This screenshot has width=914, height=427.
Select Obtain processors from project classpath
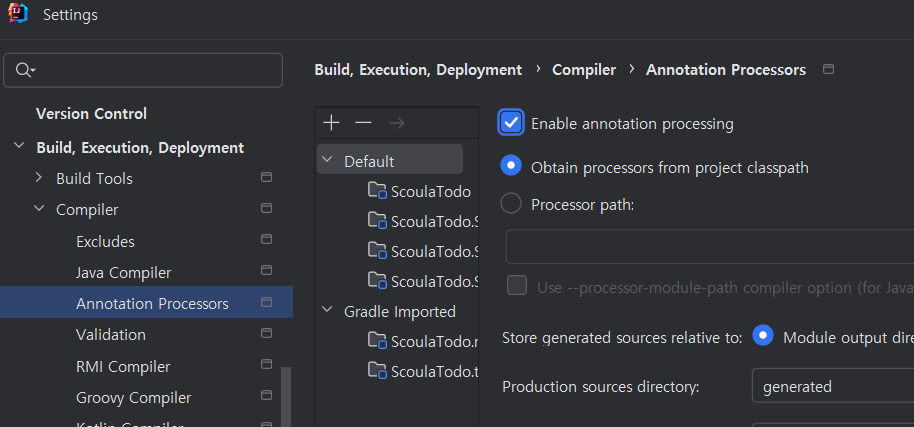tap(511, 167)
